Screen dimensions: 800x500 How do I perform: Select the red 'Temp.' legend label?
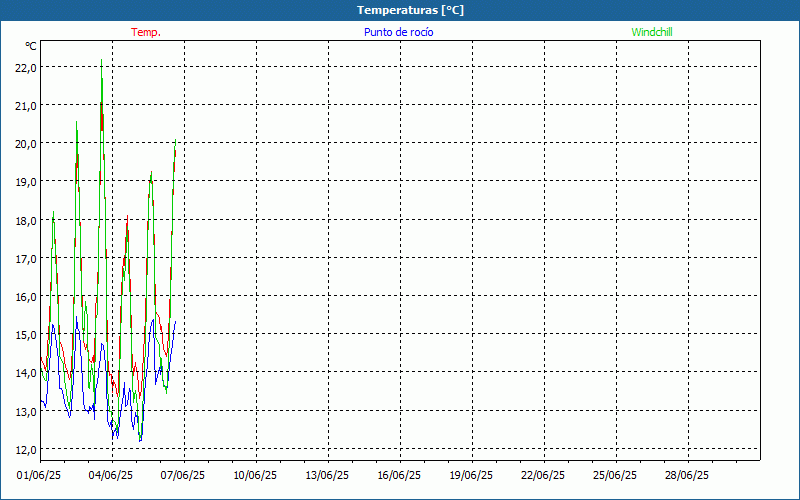coord(146,32)
